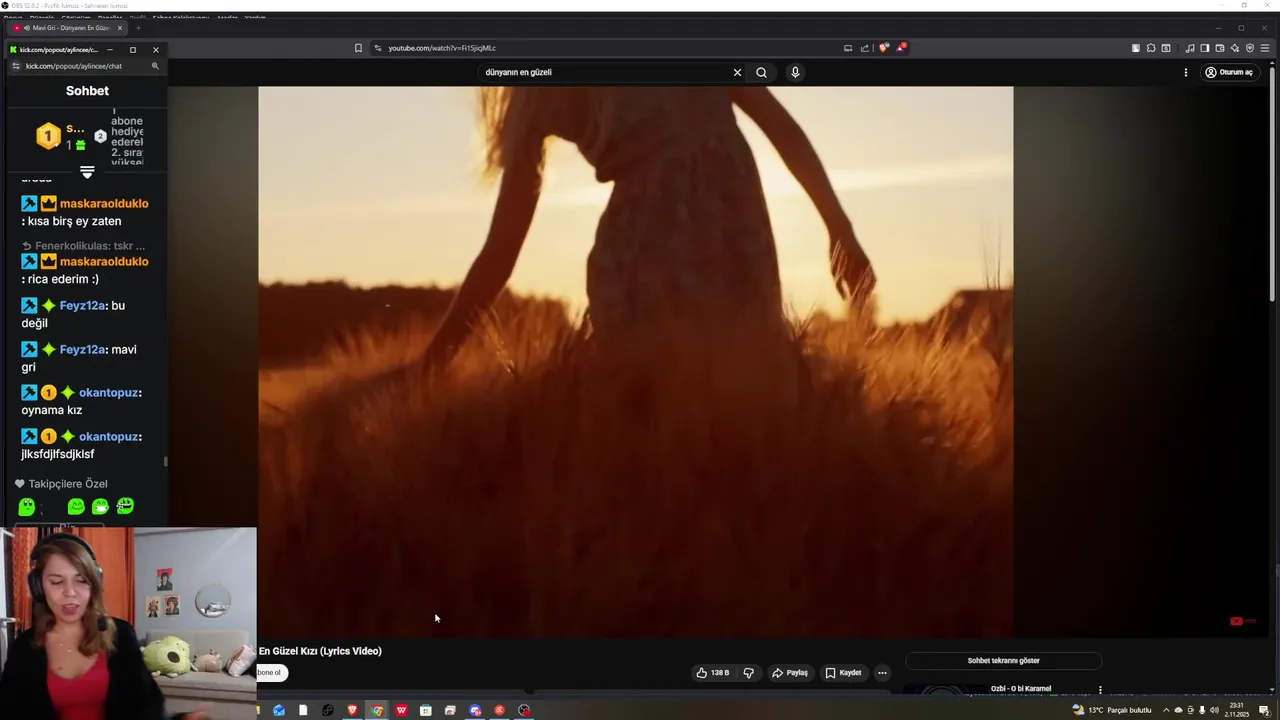
Task: Click zoom magnifier in Kick popout address bar
Action: point(155,66)
